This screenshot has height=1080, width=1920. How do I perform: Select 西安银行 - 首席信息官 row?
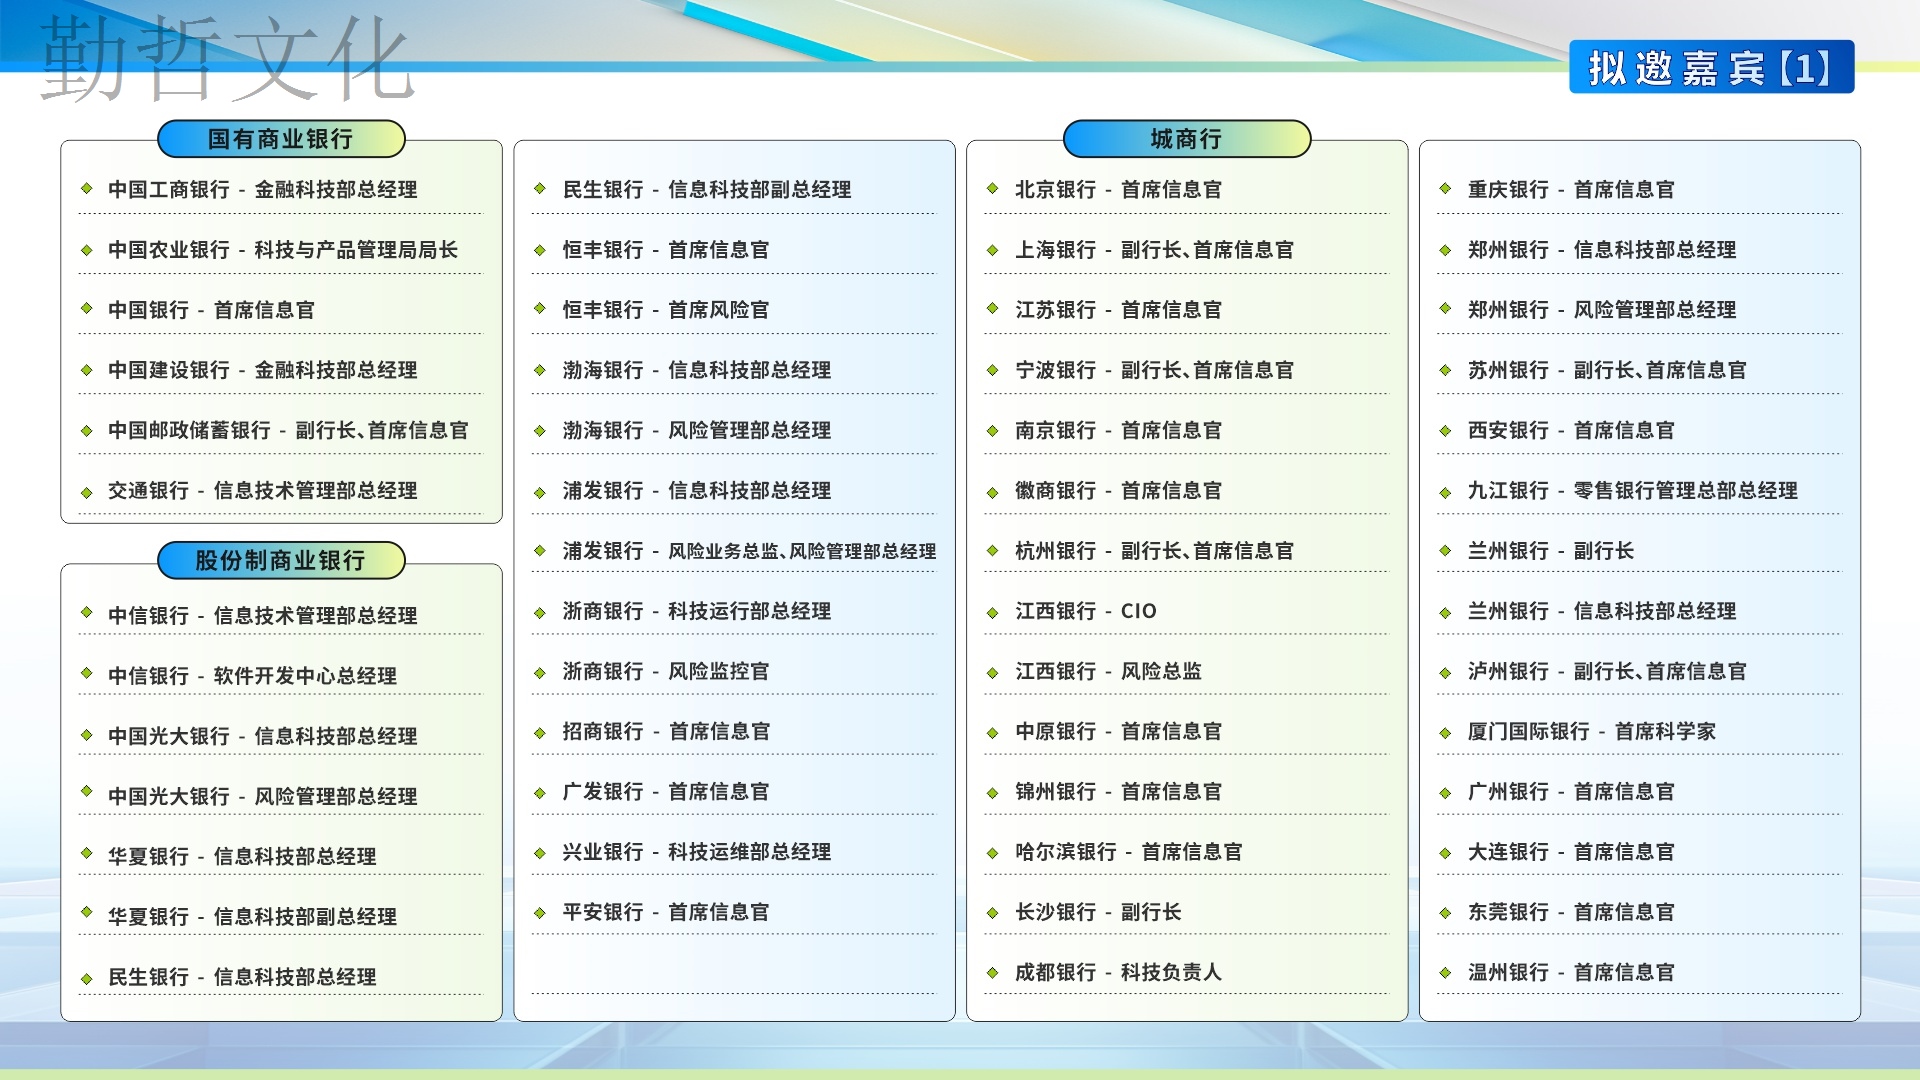(1639, 430)
